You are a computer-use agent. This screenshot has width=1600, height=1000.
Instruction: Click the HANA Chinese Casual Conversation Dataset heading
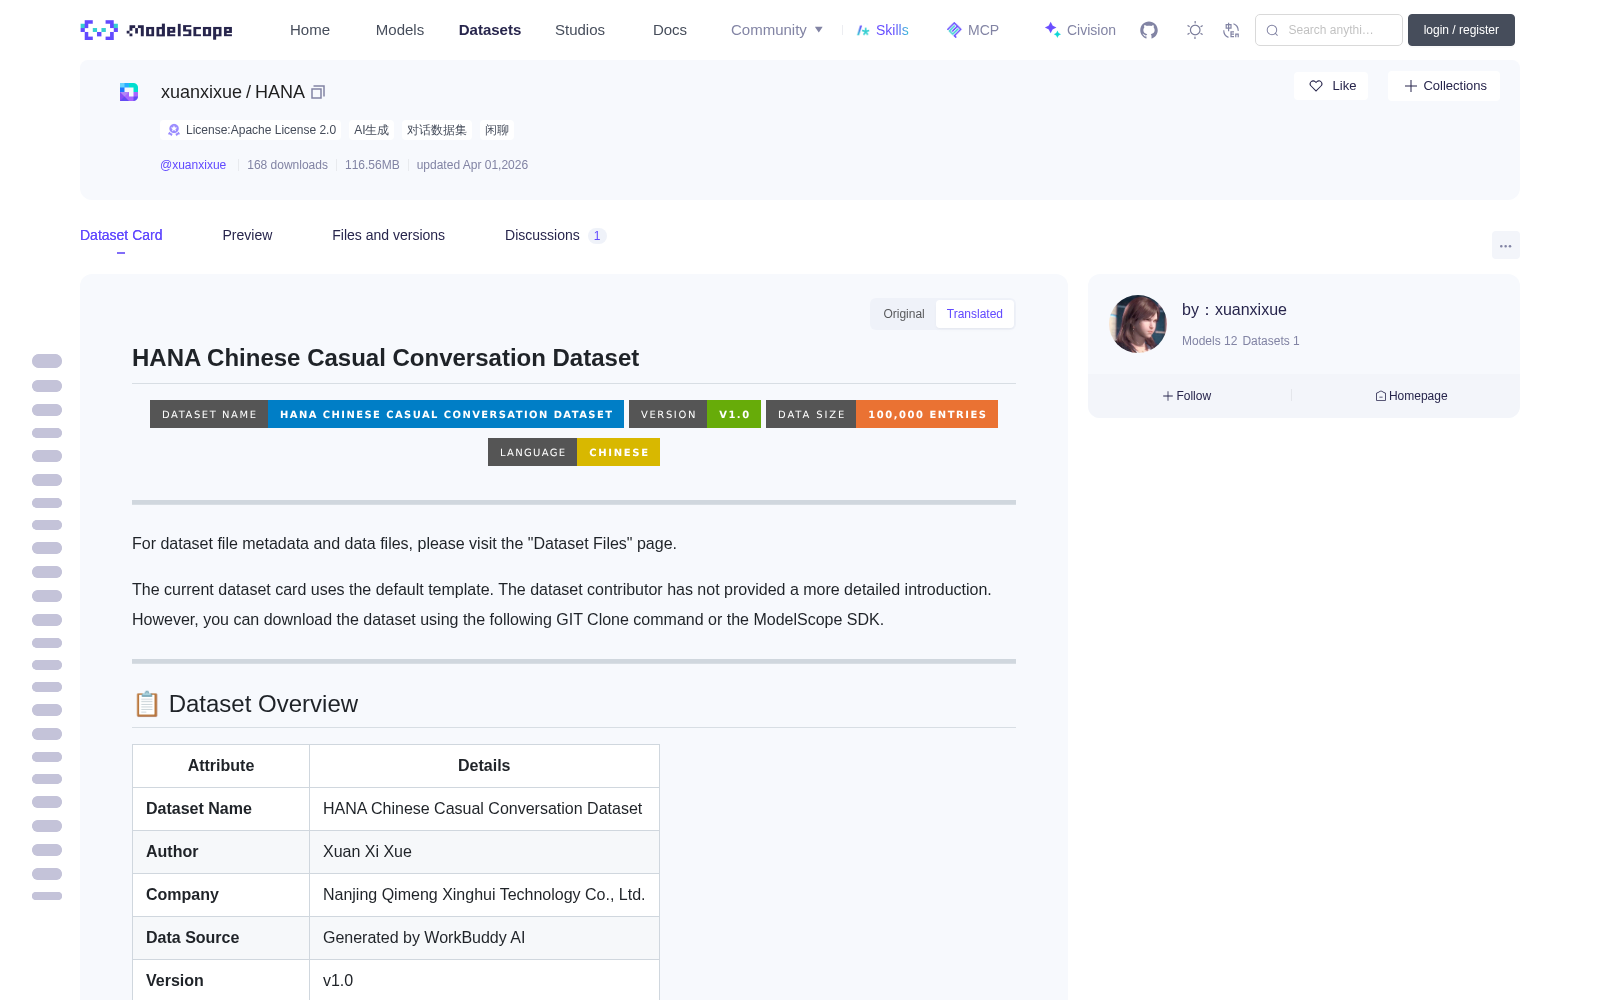pos(385,358)
